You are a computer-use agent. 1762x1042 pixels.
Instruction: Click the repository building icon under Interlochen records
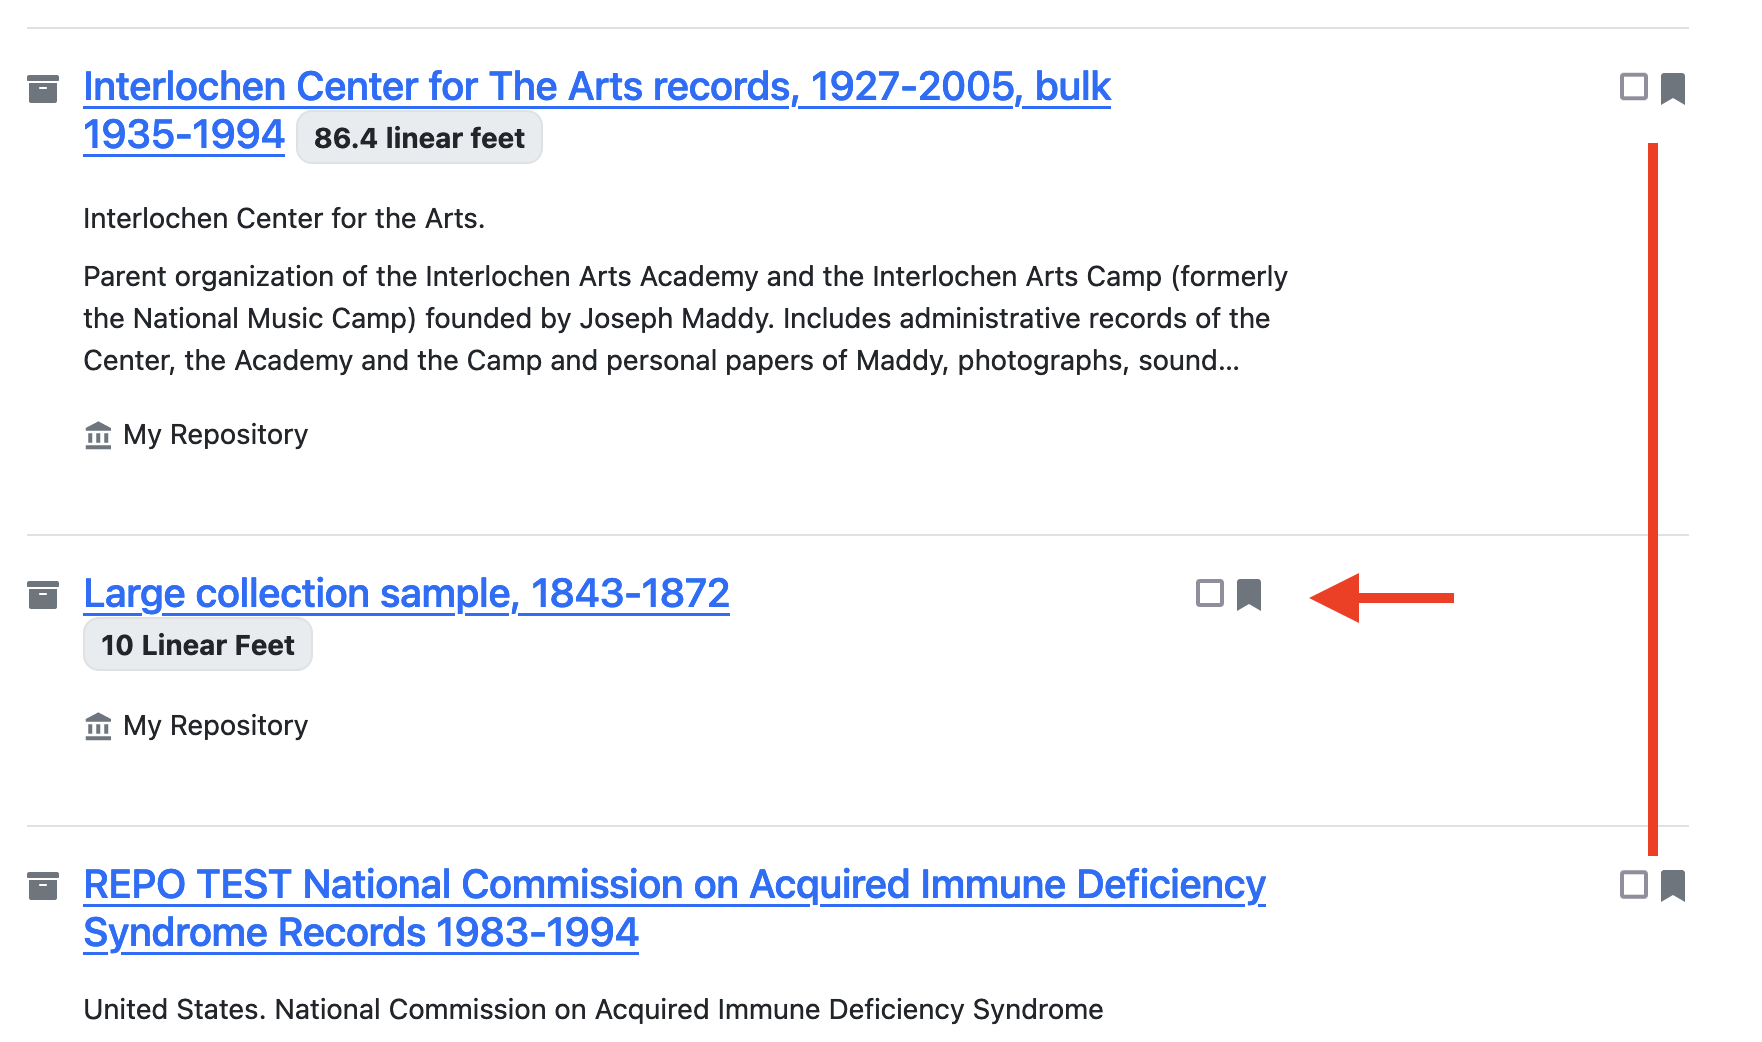(97, 435)
